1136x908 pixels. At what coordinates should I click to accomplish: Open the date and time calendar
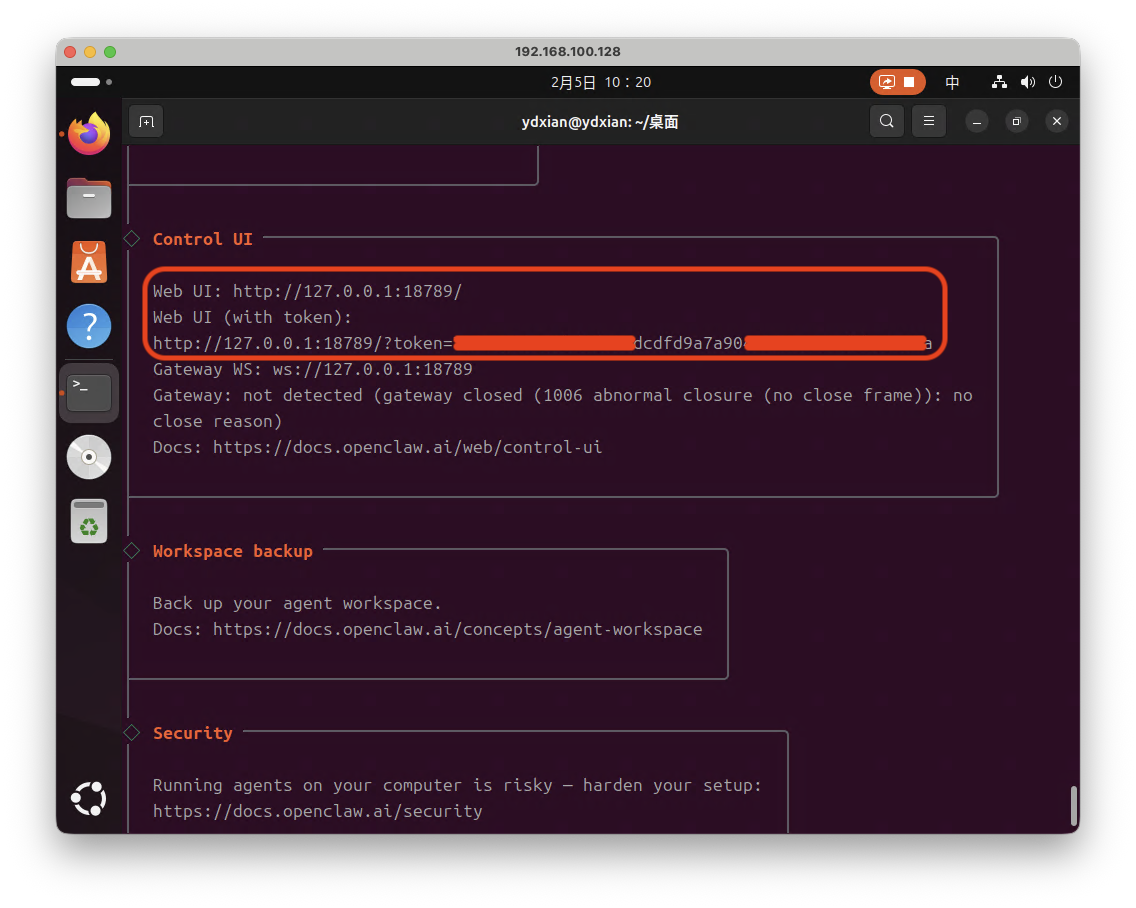pyautogui.click(x=600, y=82)
